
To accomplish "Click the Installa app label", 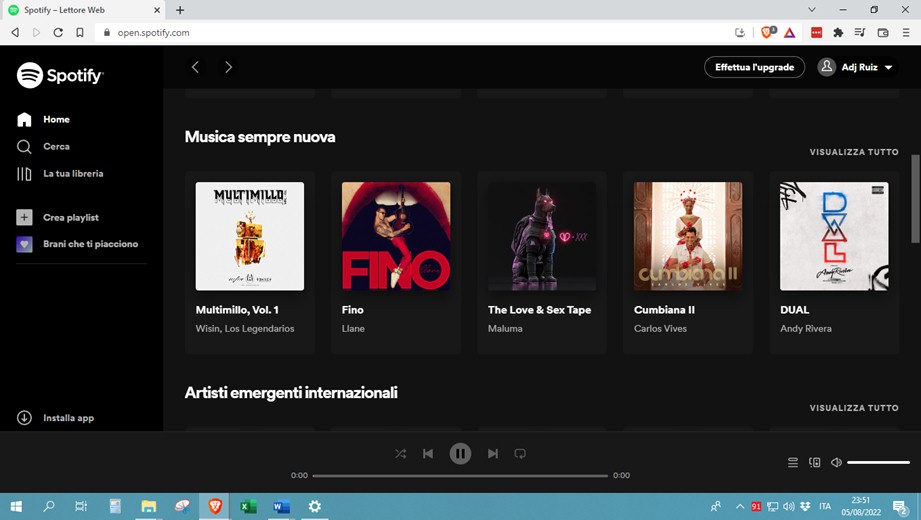I will click(69, 418).
